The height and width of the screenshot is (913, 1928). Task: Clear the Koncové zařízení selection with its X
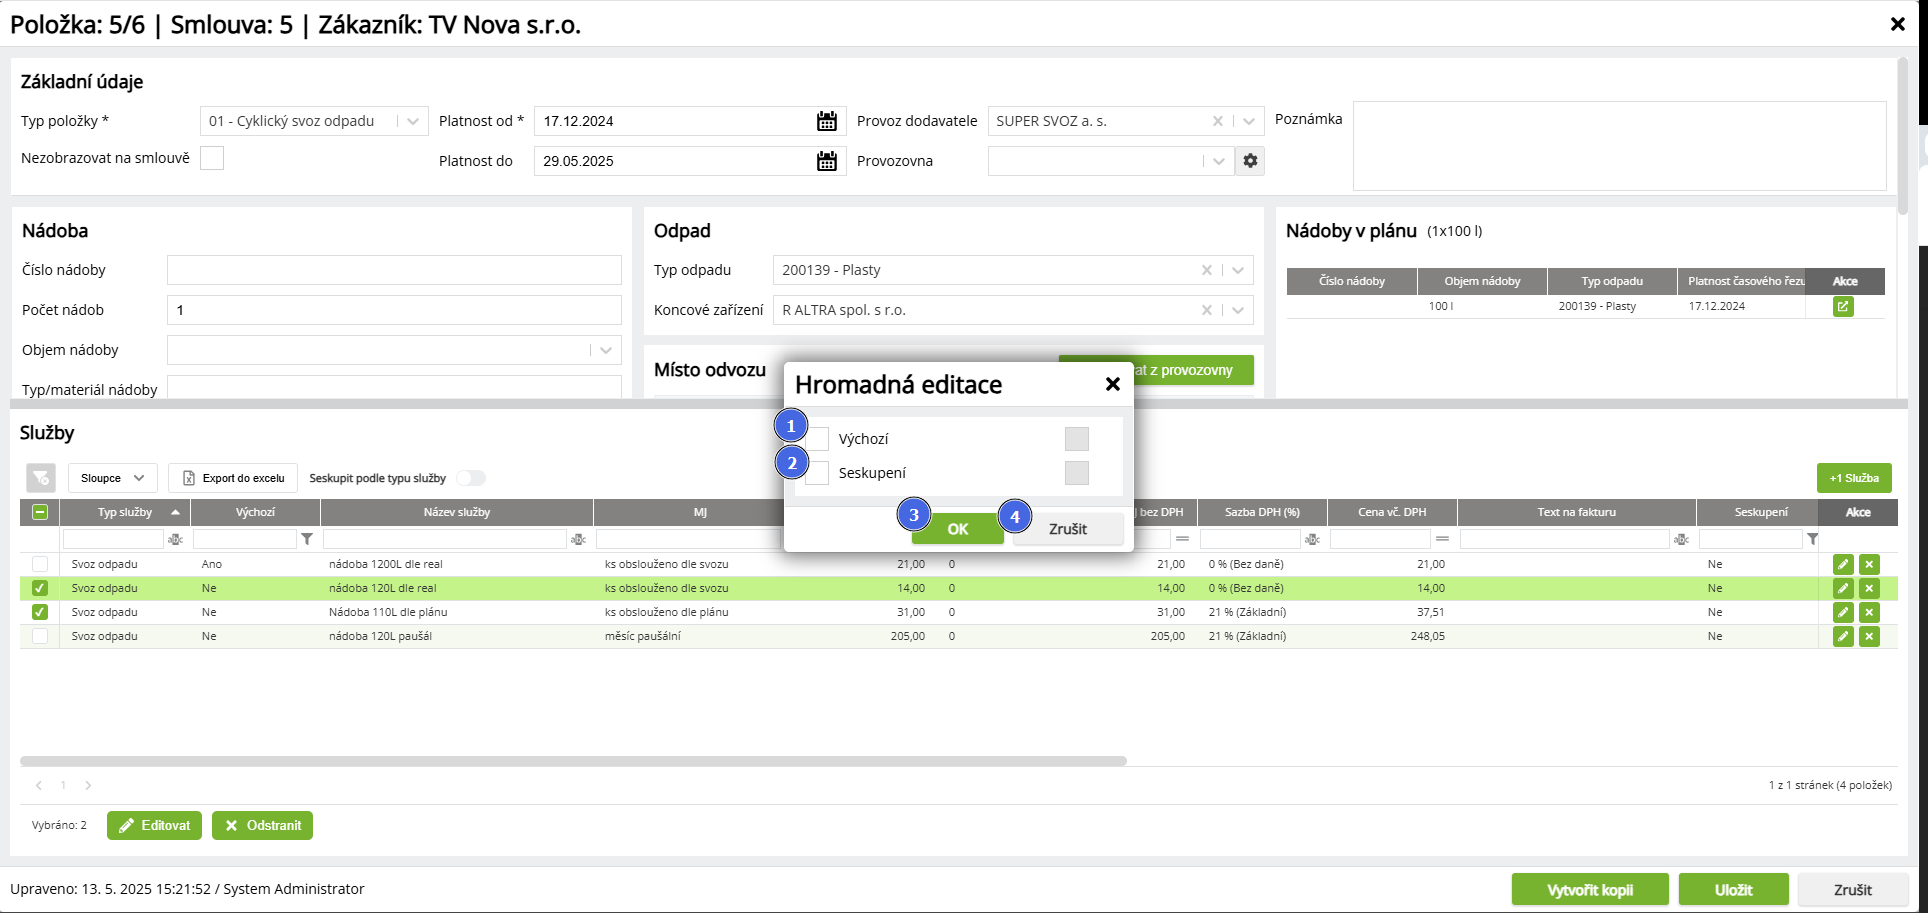[x=1207, y=310]
